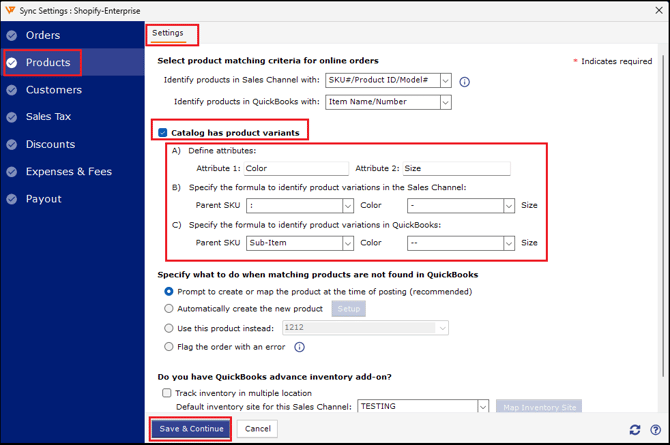Viewport: 670px width, 445px height.
Task: Select Automatically create the new product
Action: pyautogui.click(x=169, y=309)
